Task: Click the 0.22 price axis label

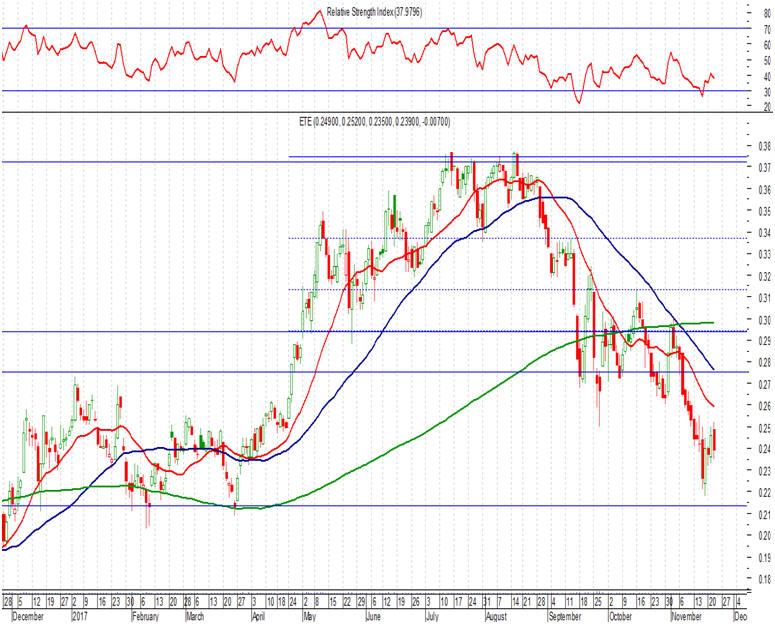Action: click(765, 492)
